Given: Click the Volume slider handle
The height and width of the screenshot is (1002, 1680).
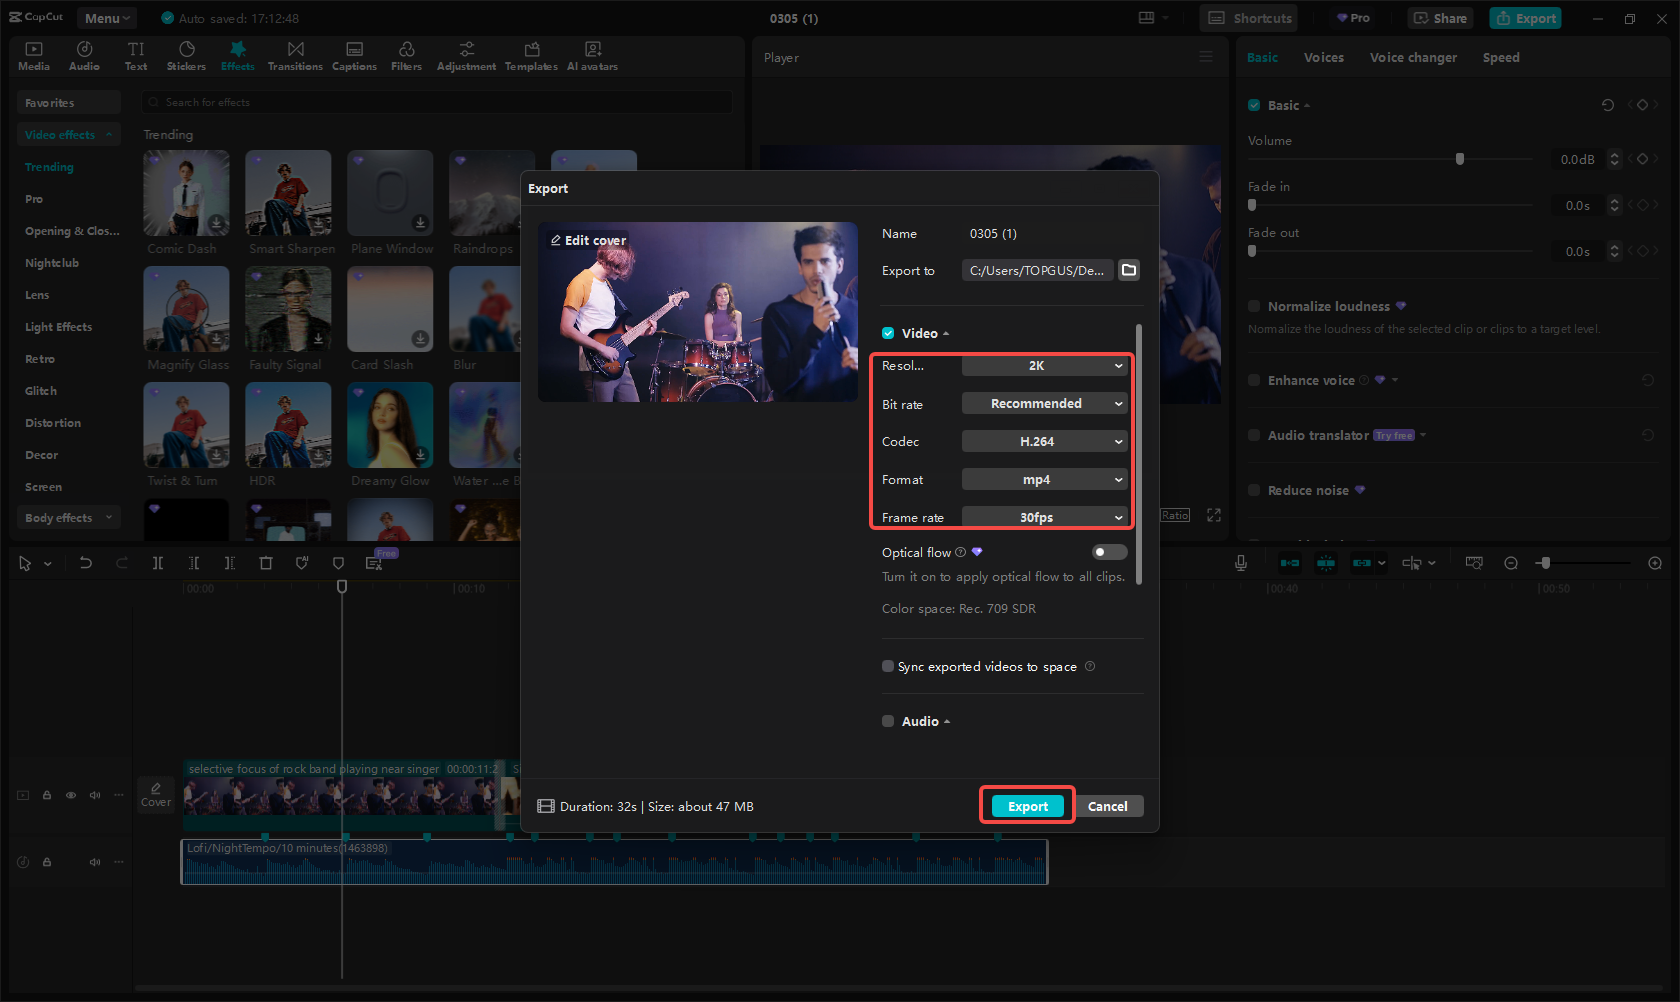Looking at the screenshot, I should (1459, 158).
